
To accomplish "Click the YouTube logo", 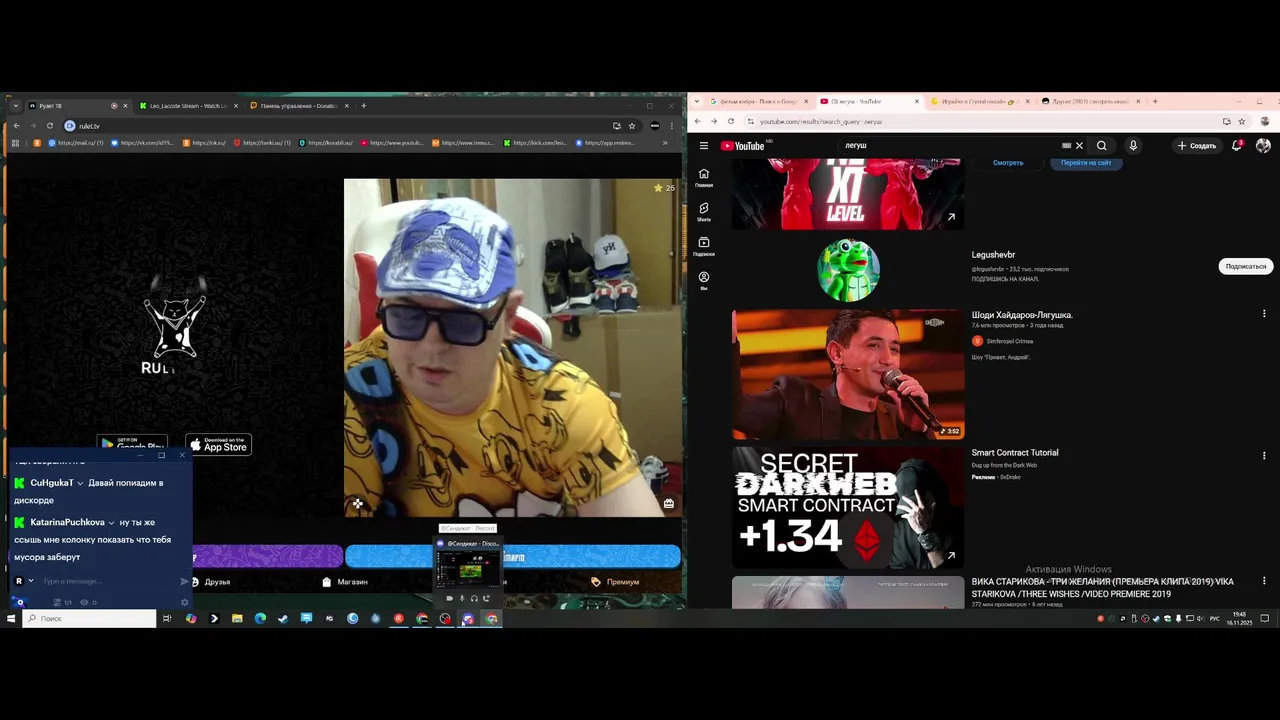I will pos(742,146).
